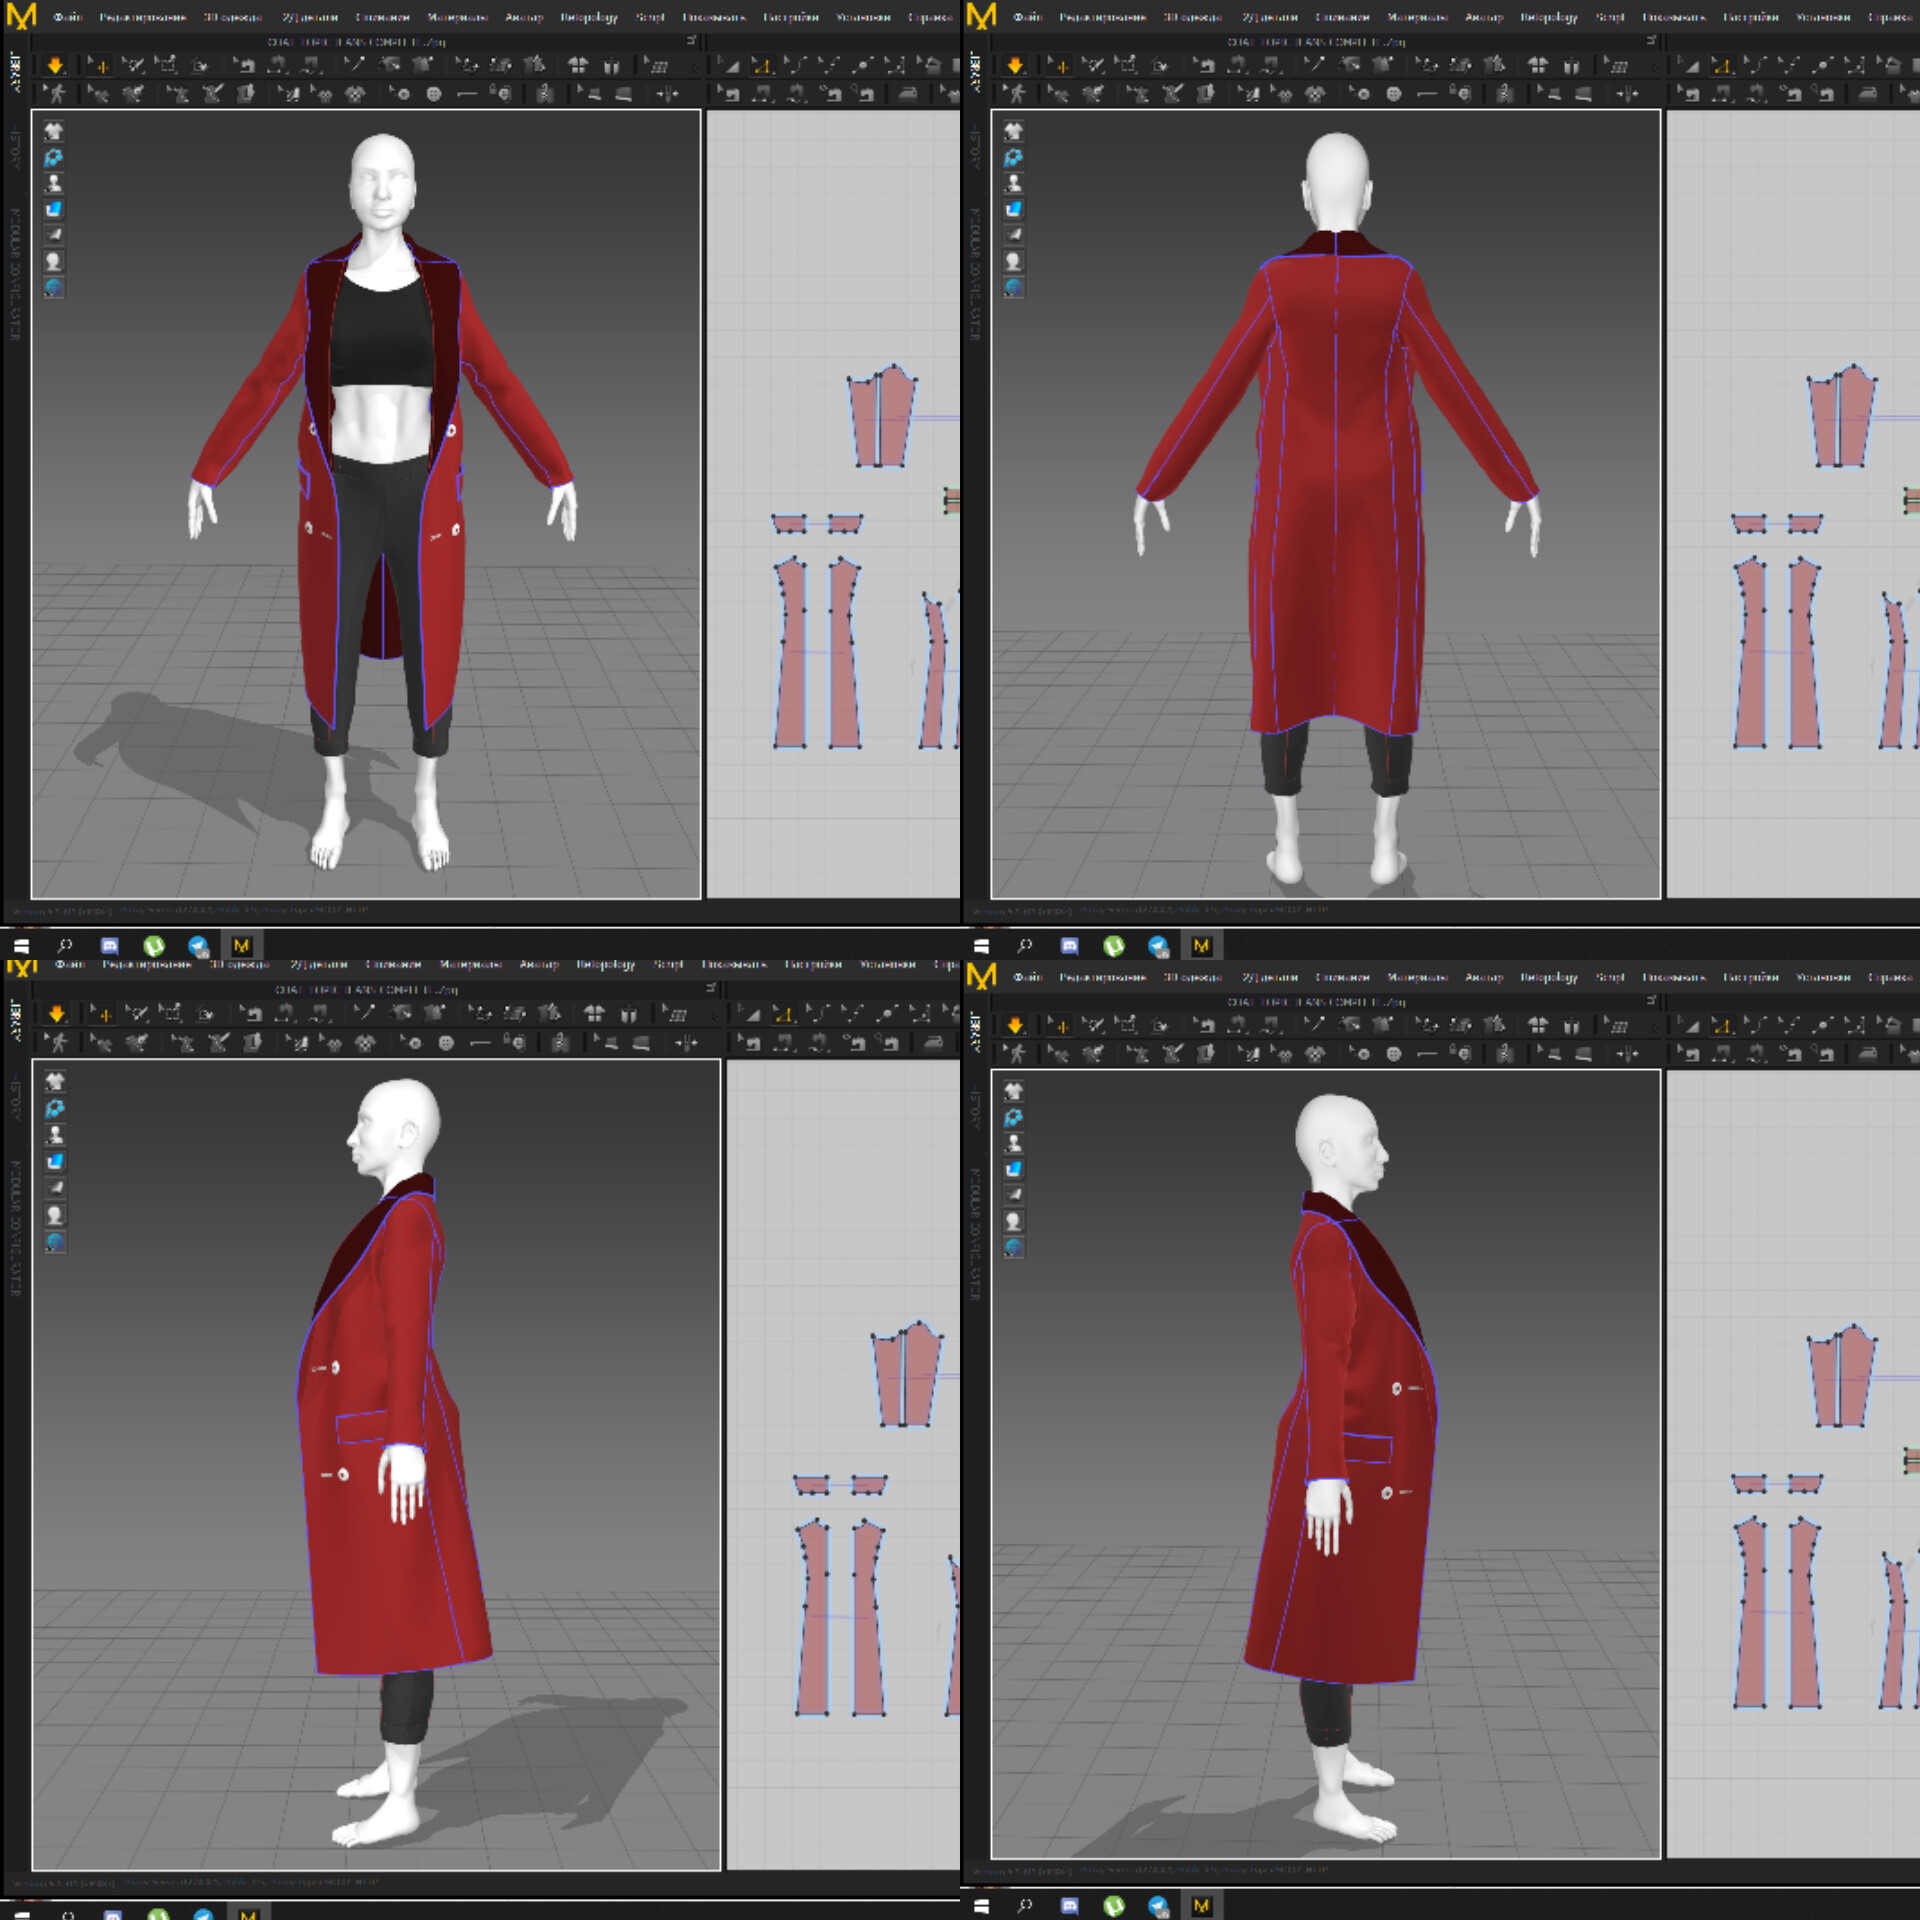Click the taskbar search button
This screenshot has width=1920, height=1920.
(x=64, y=945)
